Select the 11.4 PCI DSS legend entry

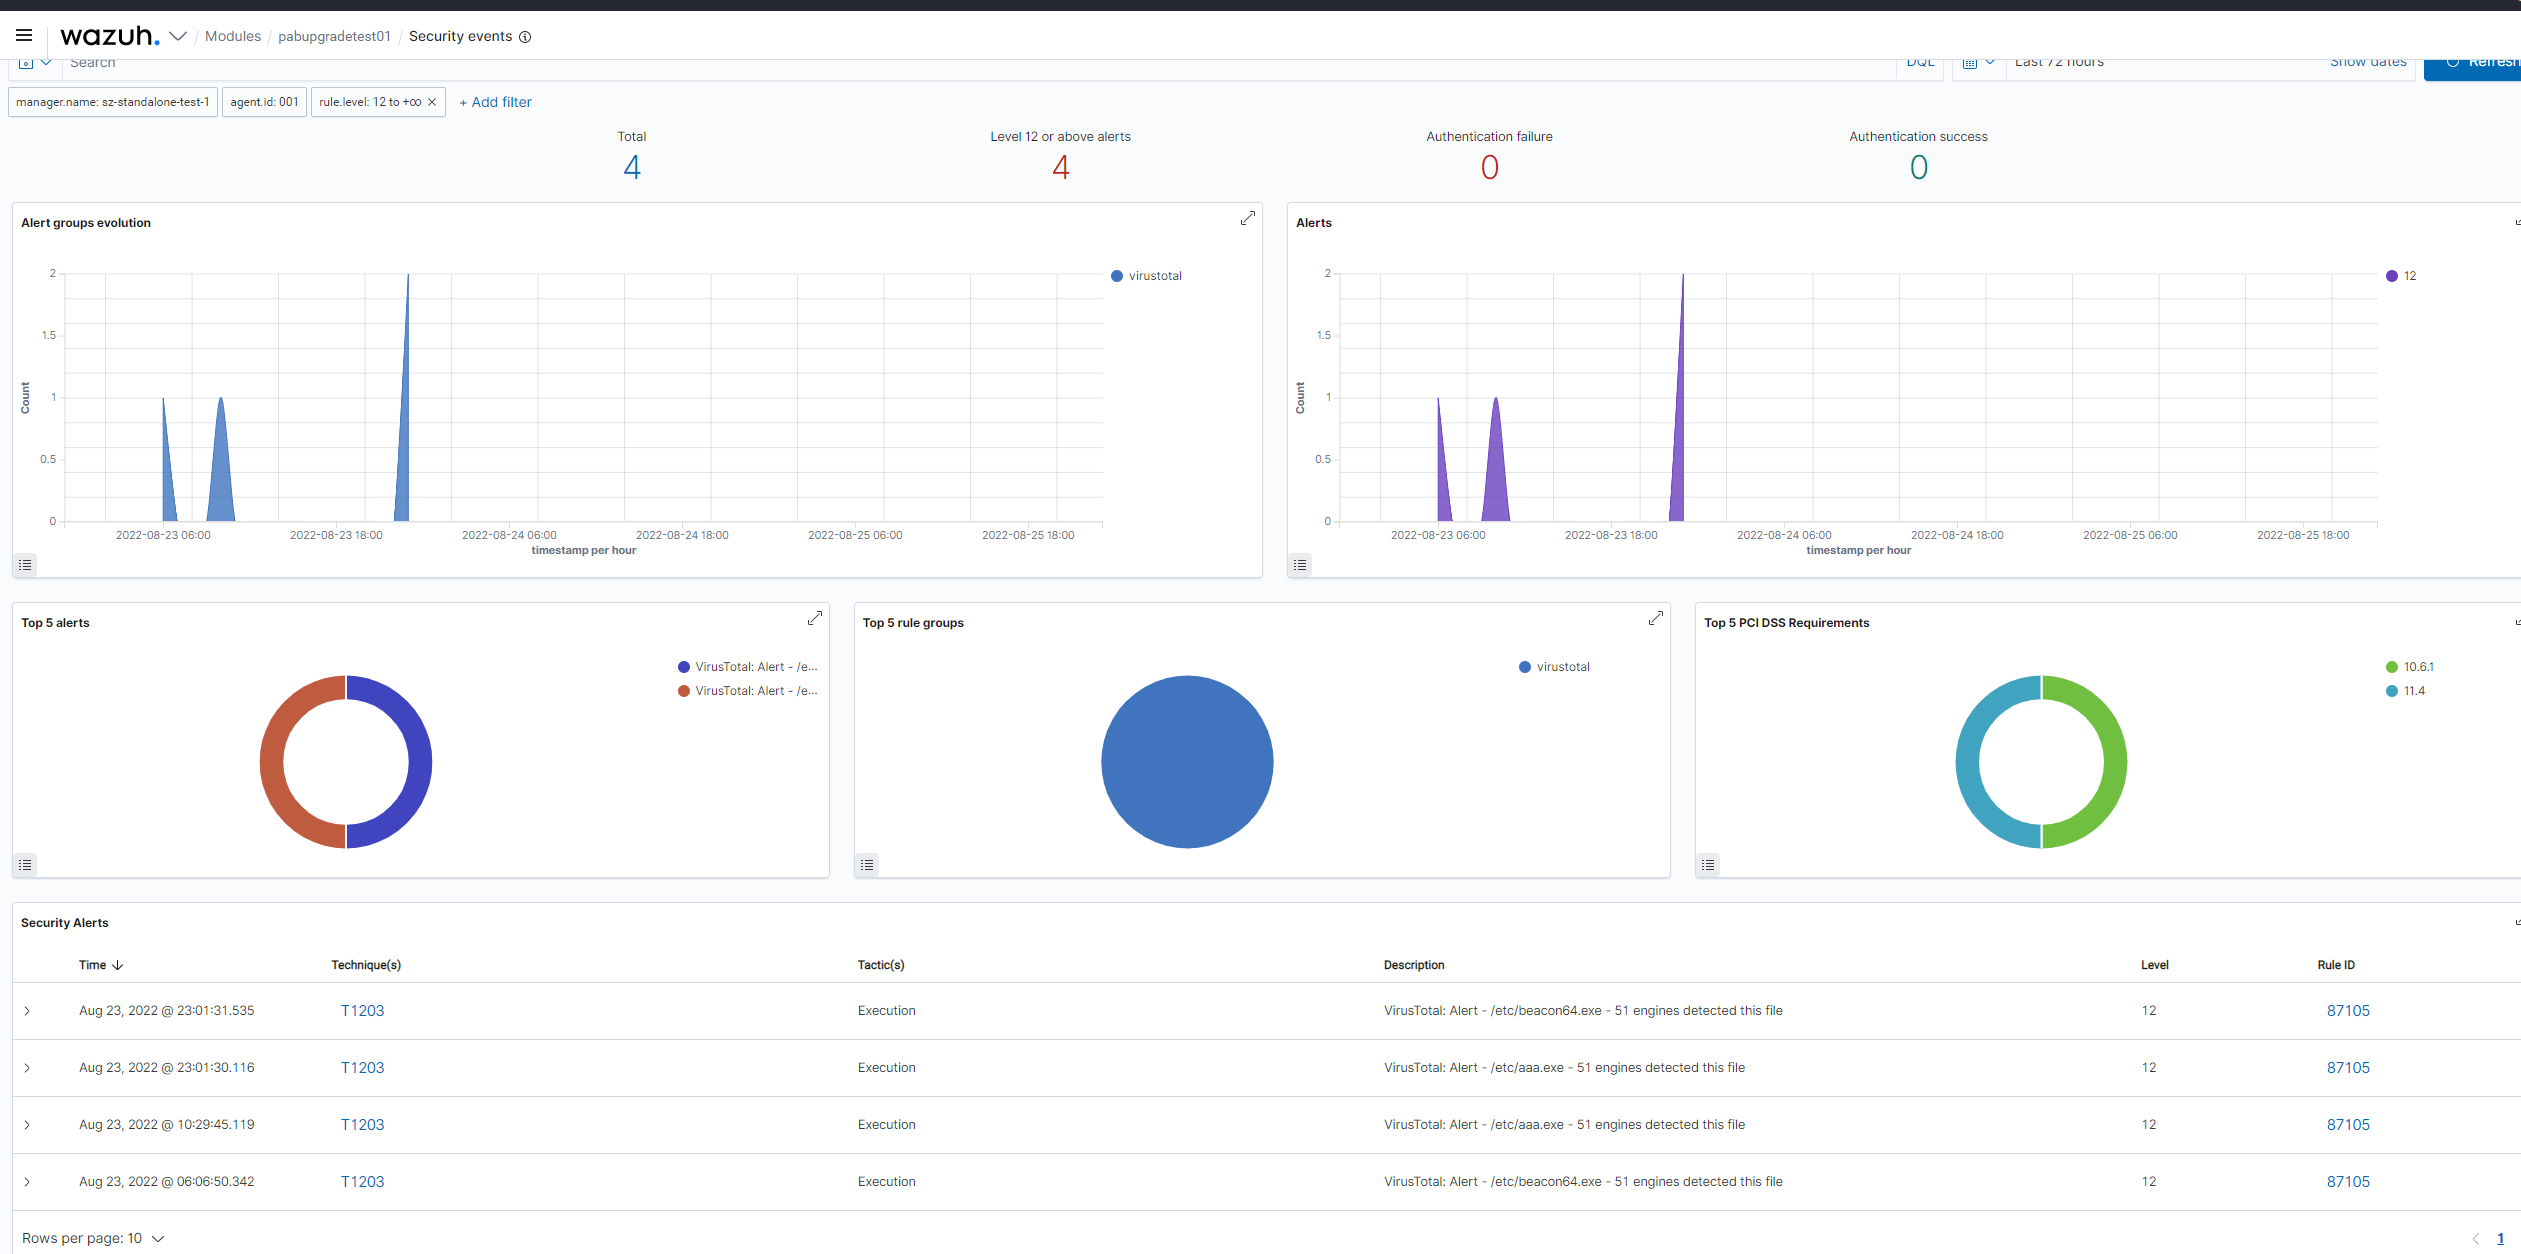pyautogui.click(x=2405, y=691)
